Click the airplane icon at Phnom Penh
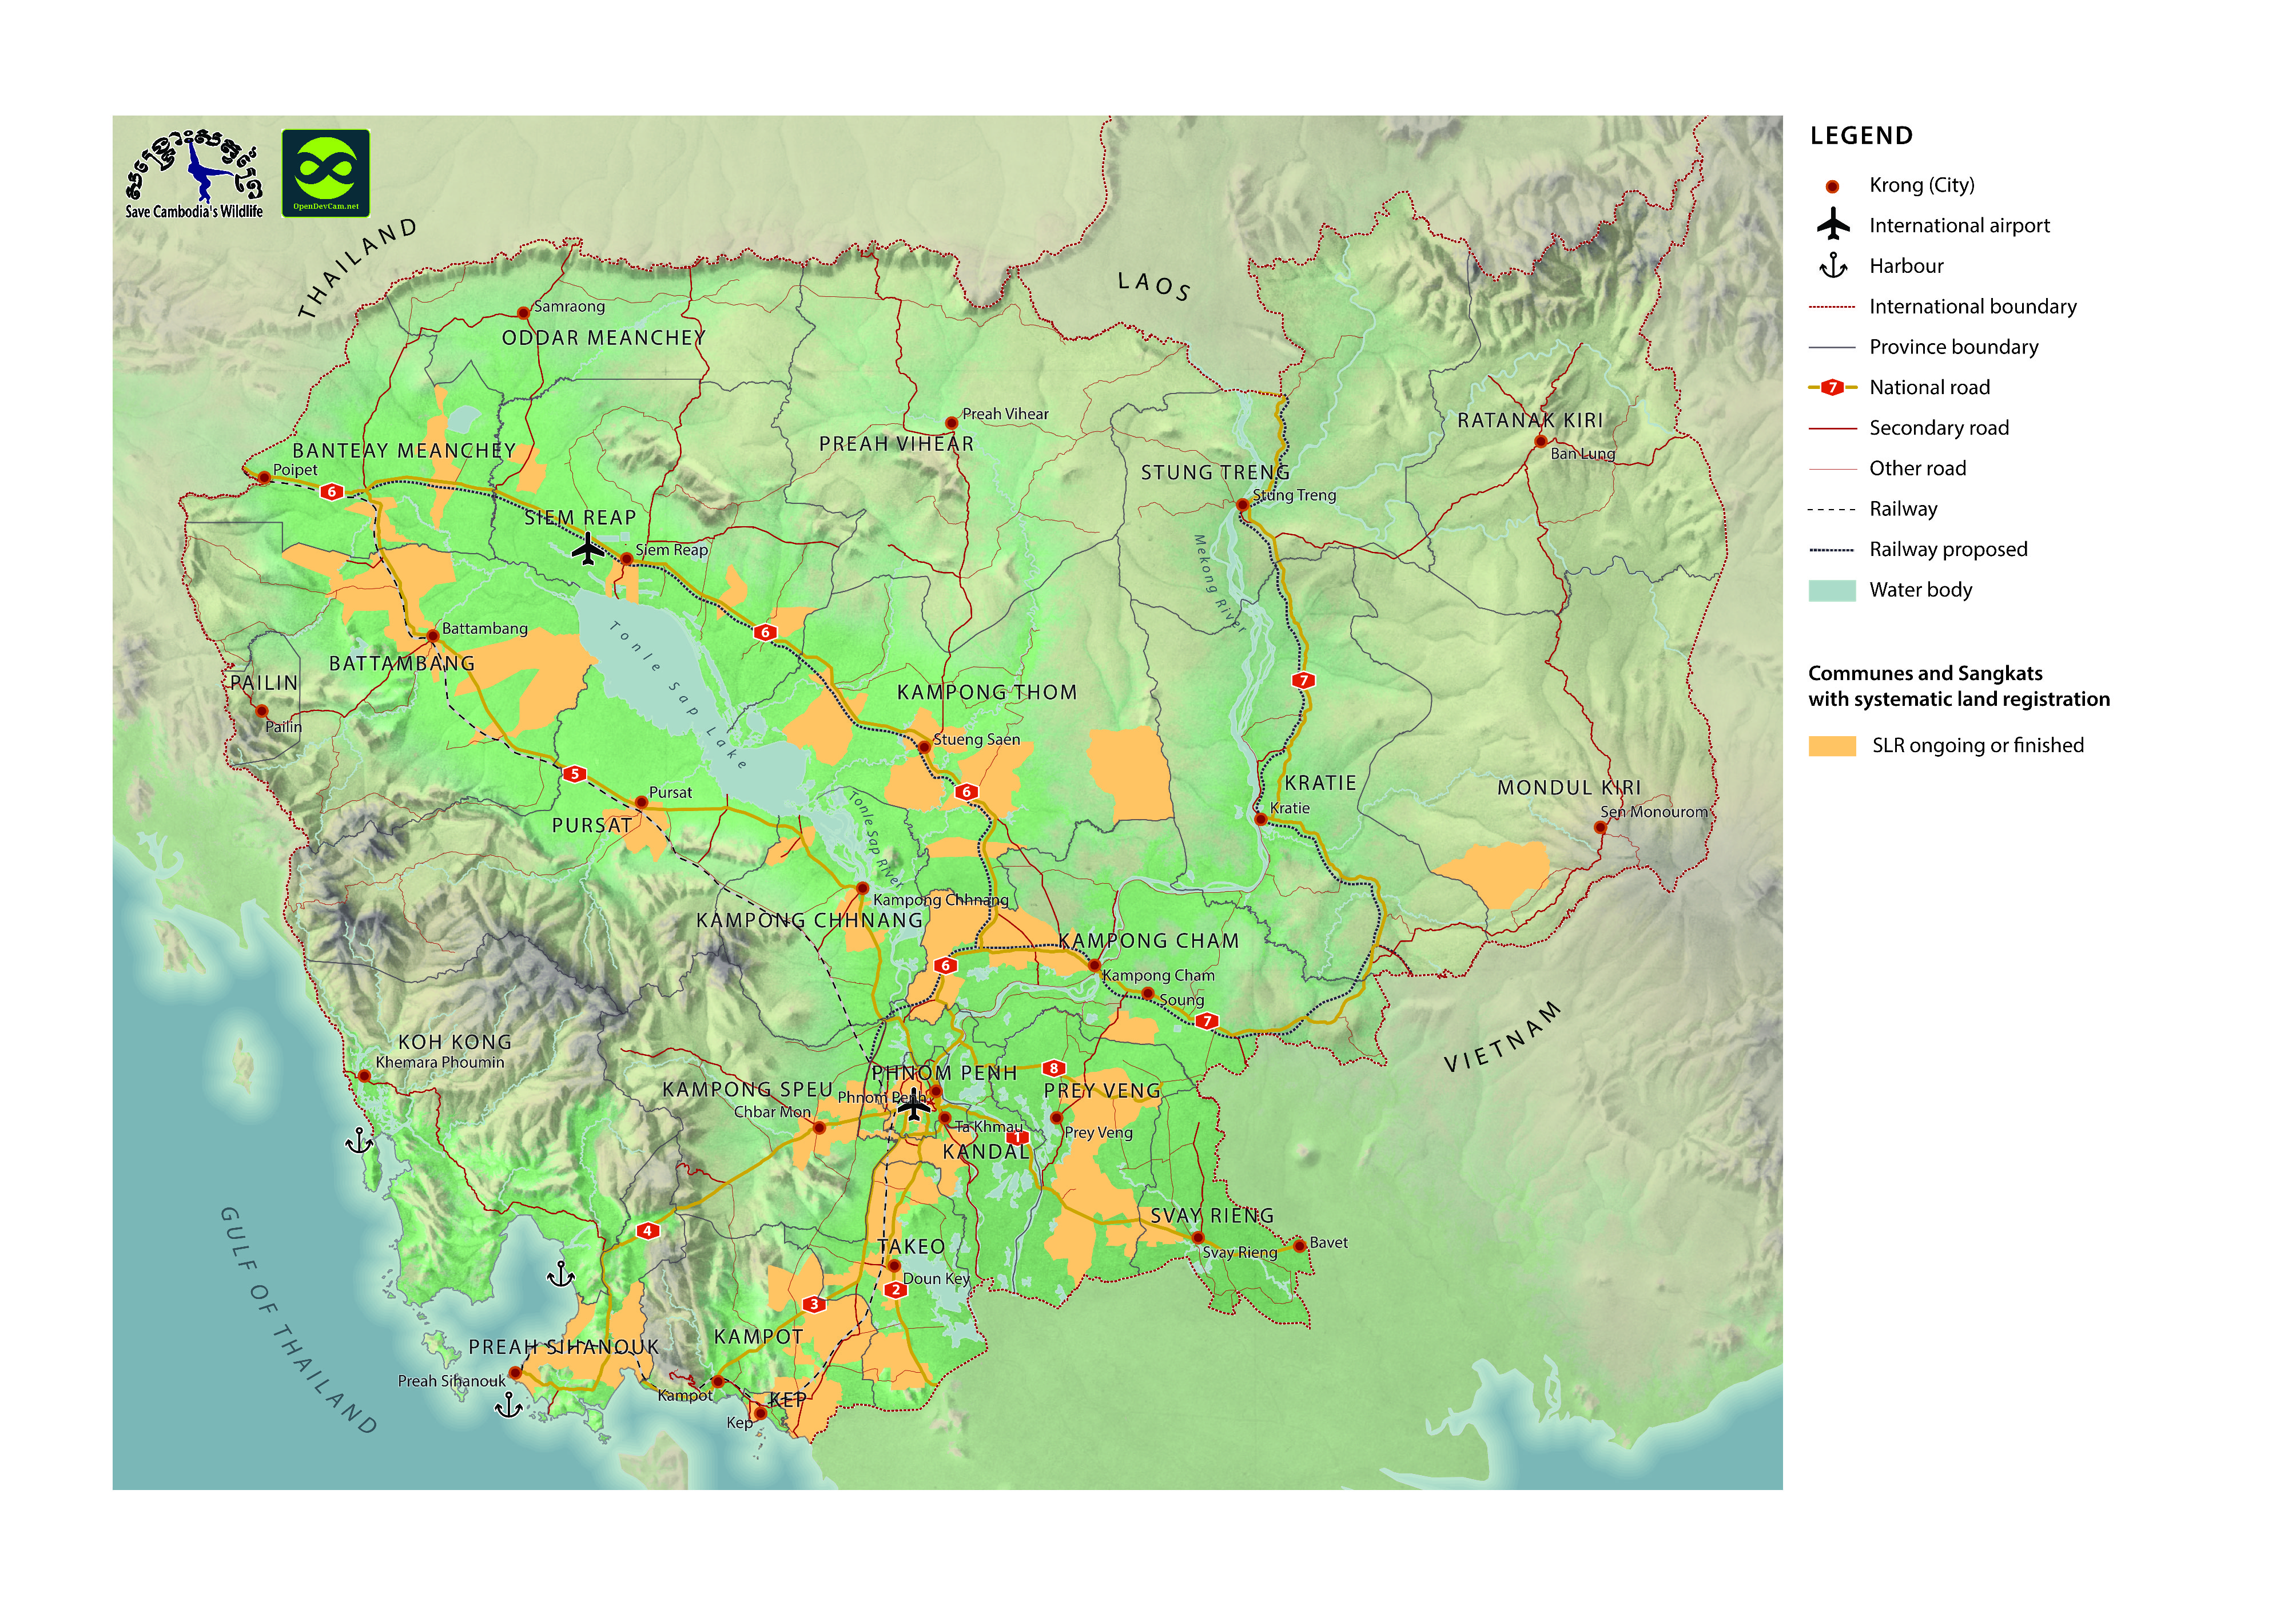The height and width of the screenshot is (1621, 2296). [913, 1104]
